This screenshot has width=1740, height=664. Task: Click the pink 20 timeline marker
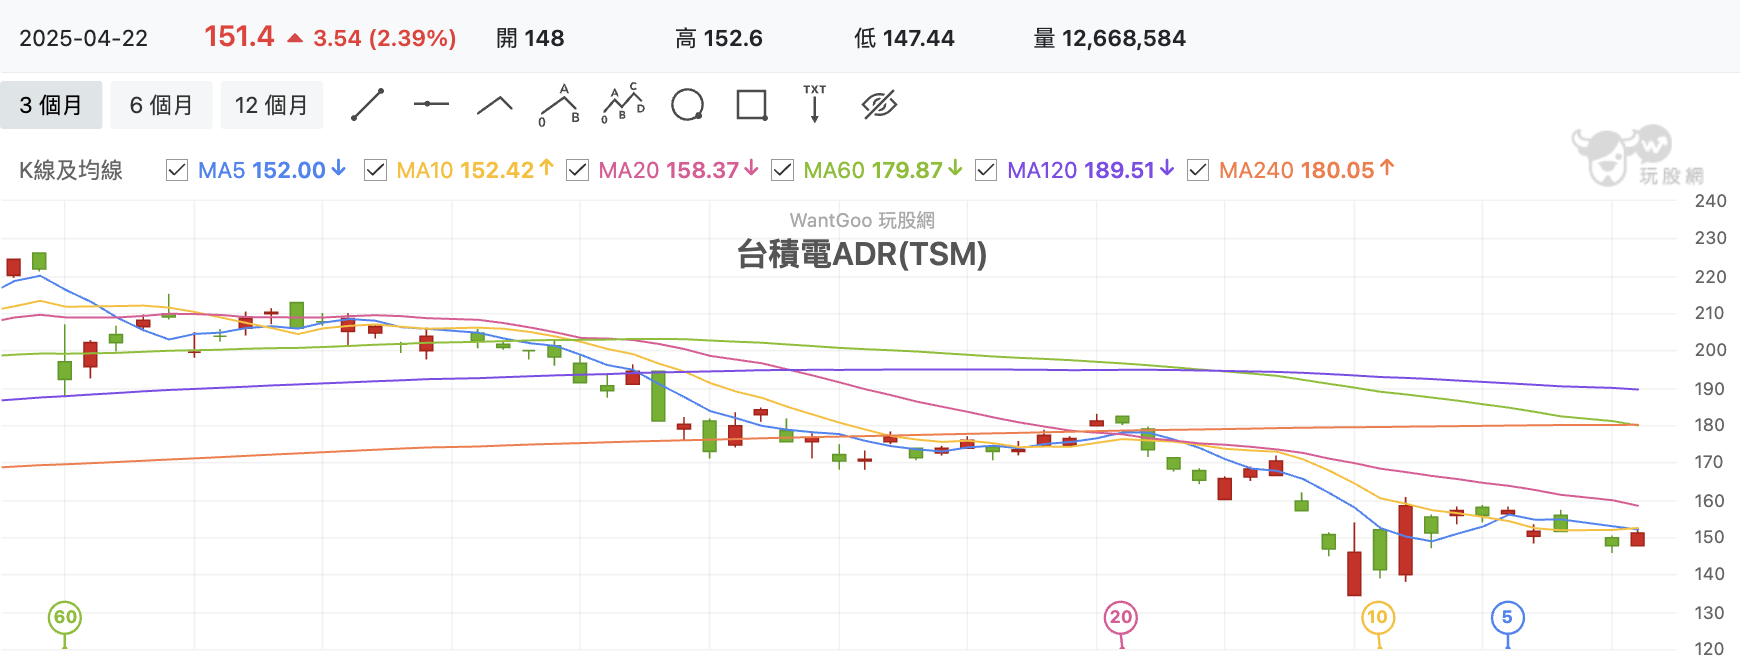1121,617
